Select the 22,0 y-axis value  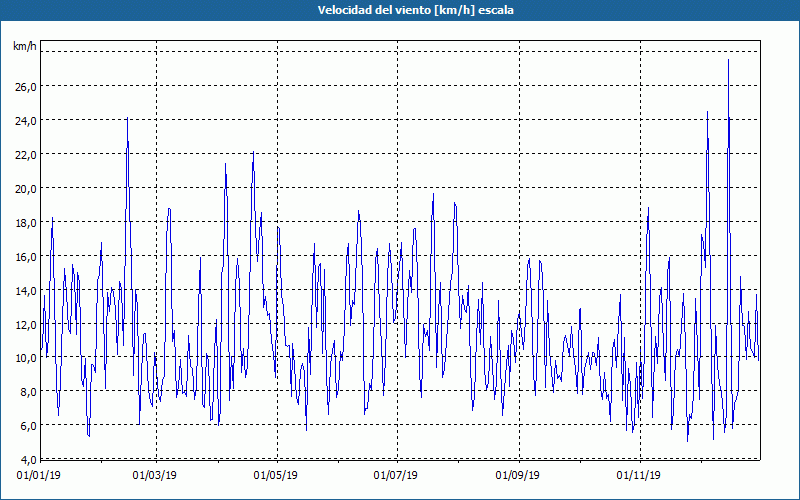coord(26,155)
